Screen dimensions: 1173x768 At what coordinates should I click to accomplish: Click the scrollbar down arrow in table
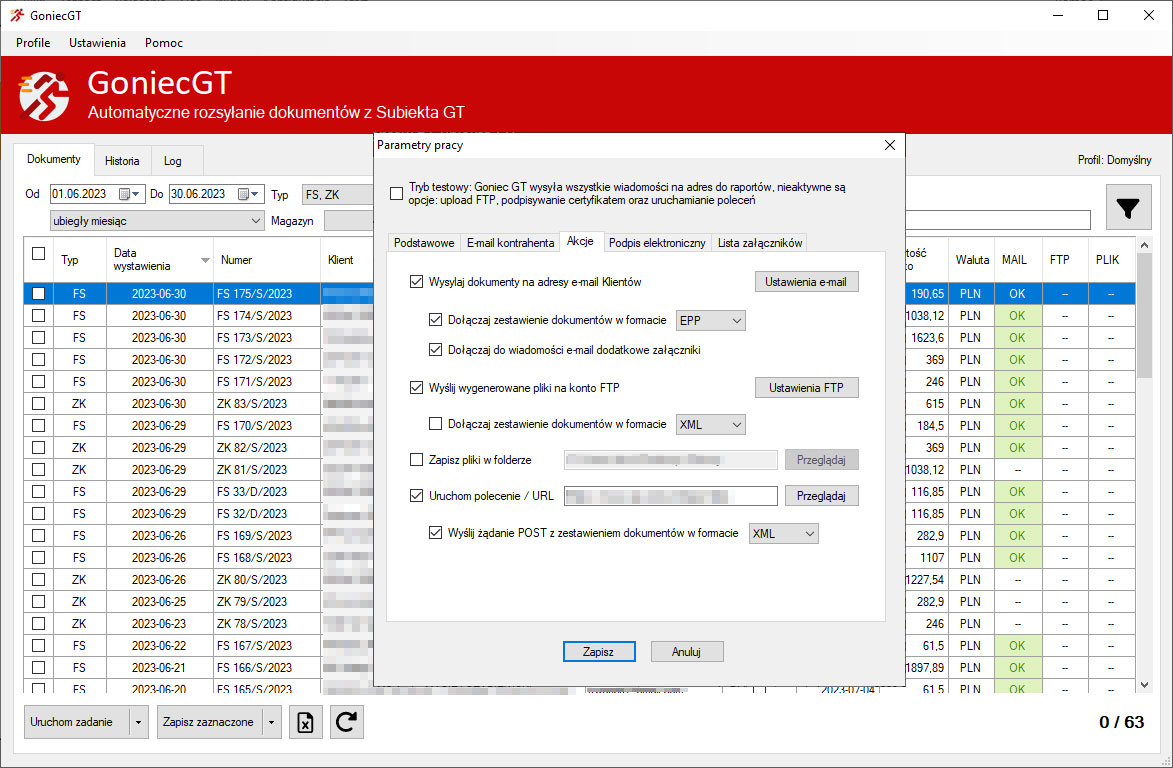coord(1144,684)
